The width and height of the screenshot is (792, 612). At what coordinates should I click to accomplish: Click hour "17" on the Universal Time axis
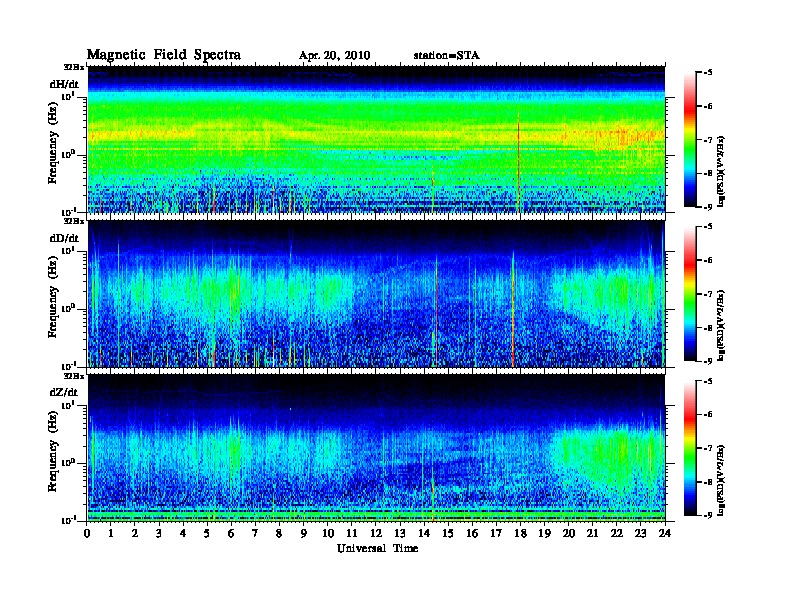coord(496,534)
